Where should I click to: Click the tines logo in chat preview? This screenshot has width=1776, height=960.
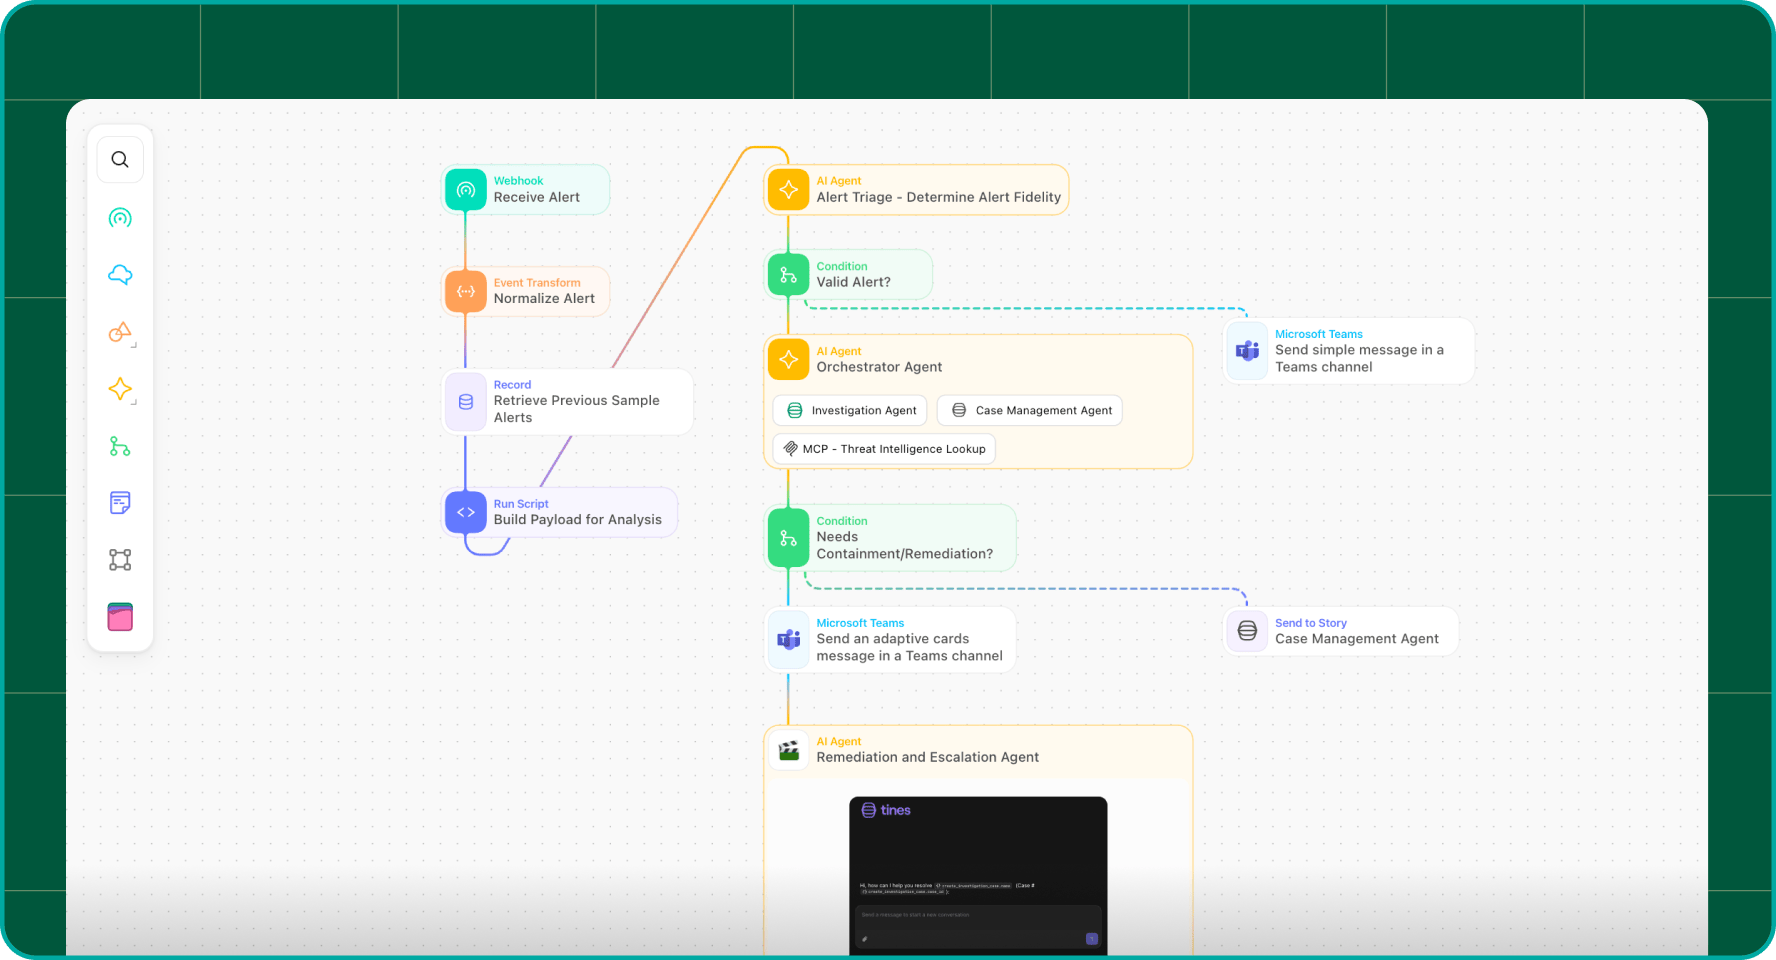[x=887, y=810]
